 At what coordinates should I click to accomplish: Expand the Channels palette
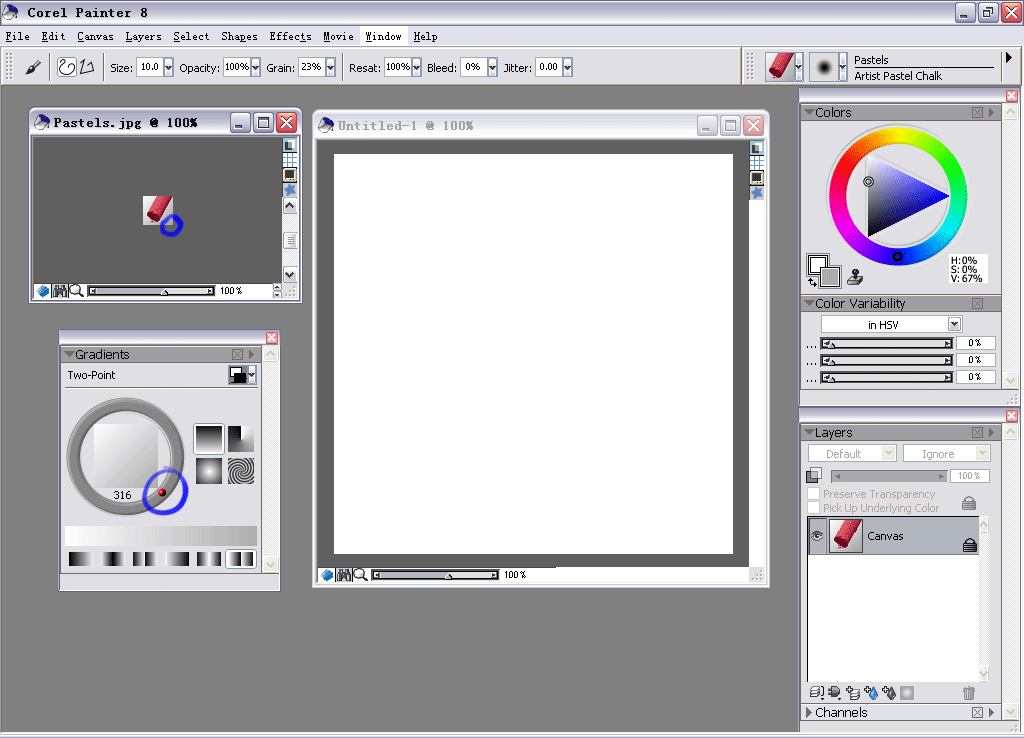coord(809,712)
